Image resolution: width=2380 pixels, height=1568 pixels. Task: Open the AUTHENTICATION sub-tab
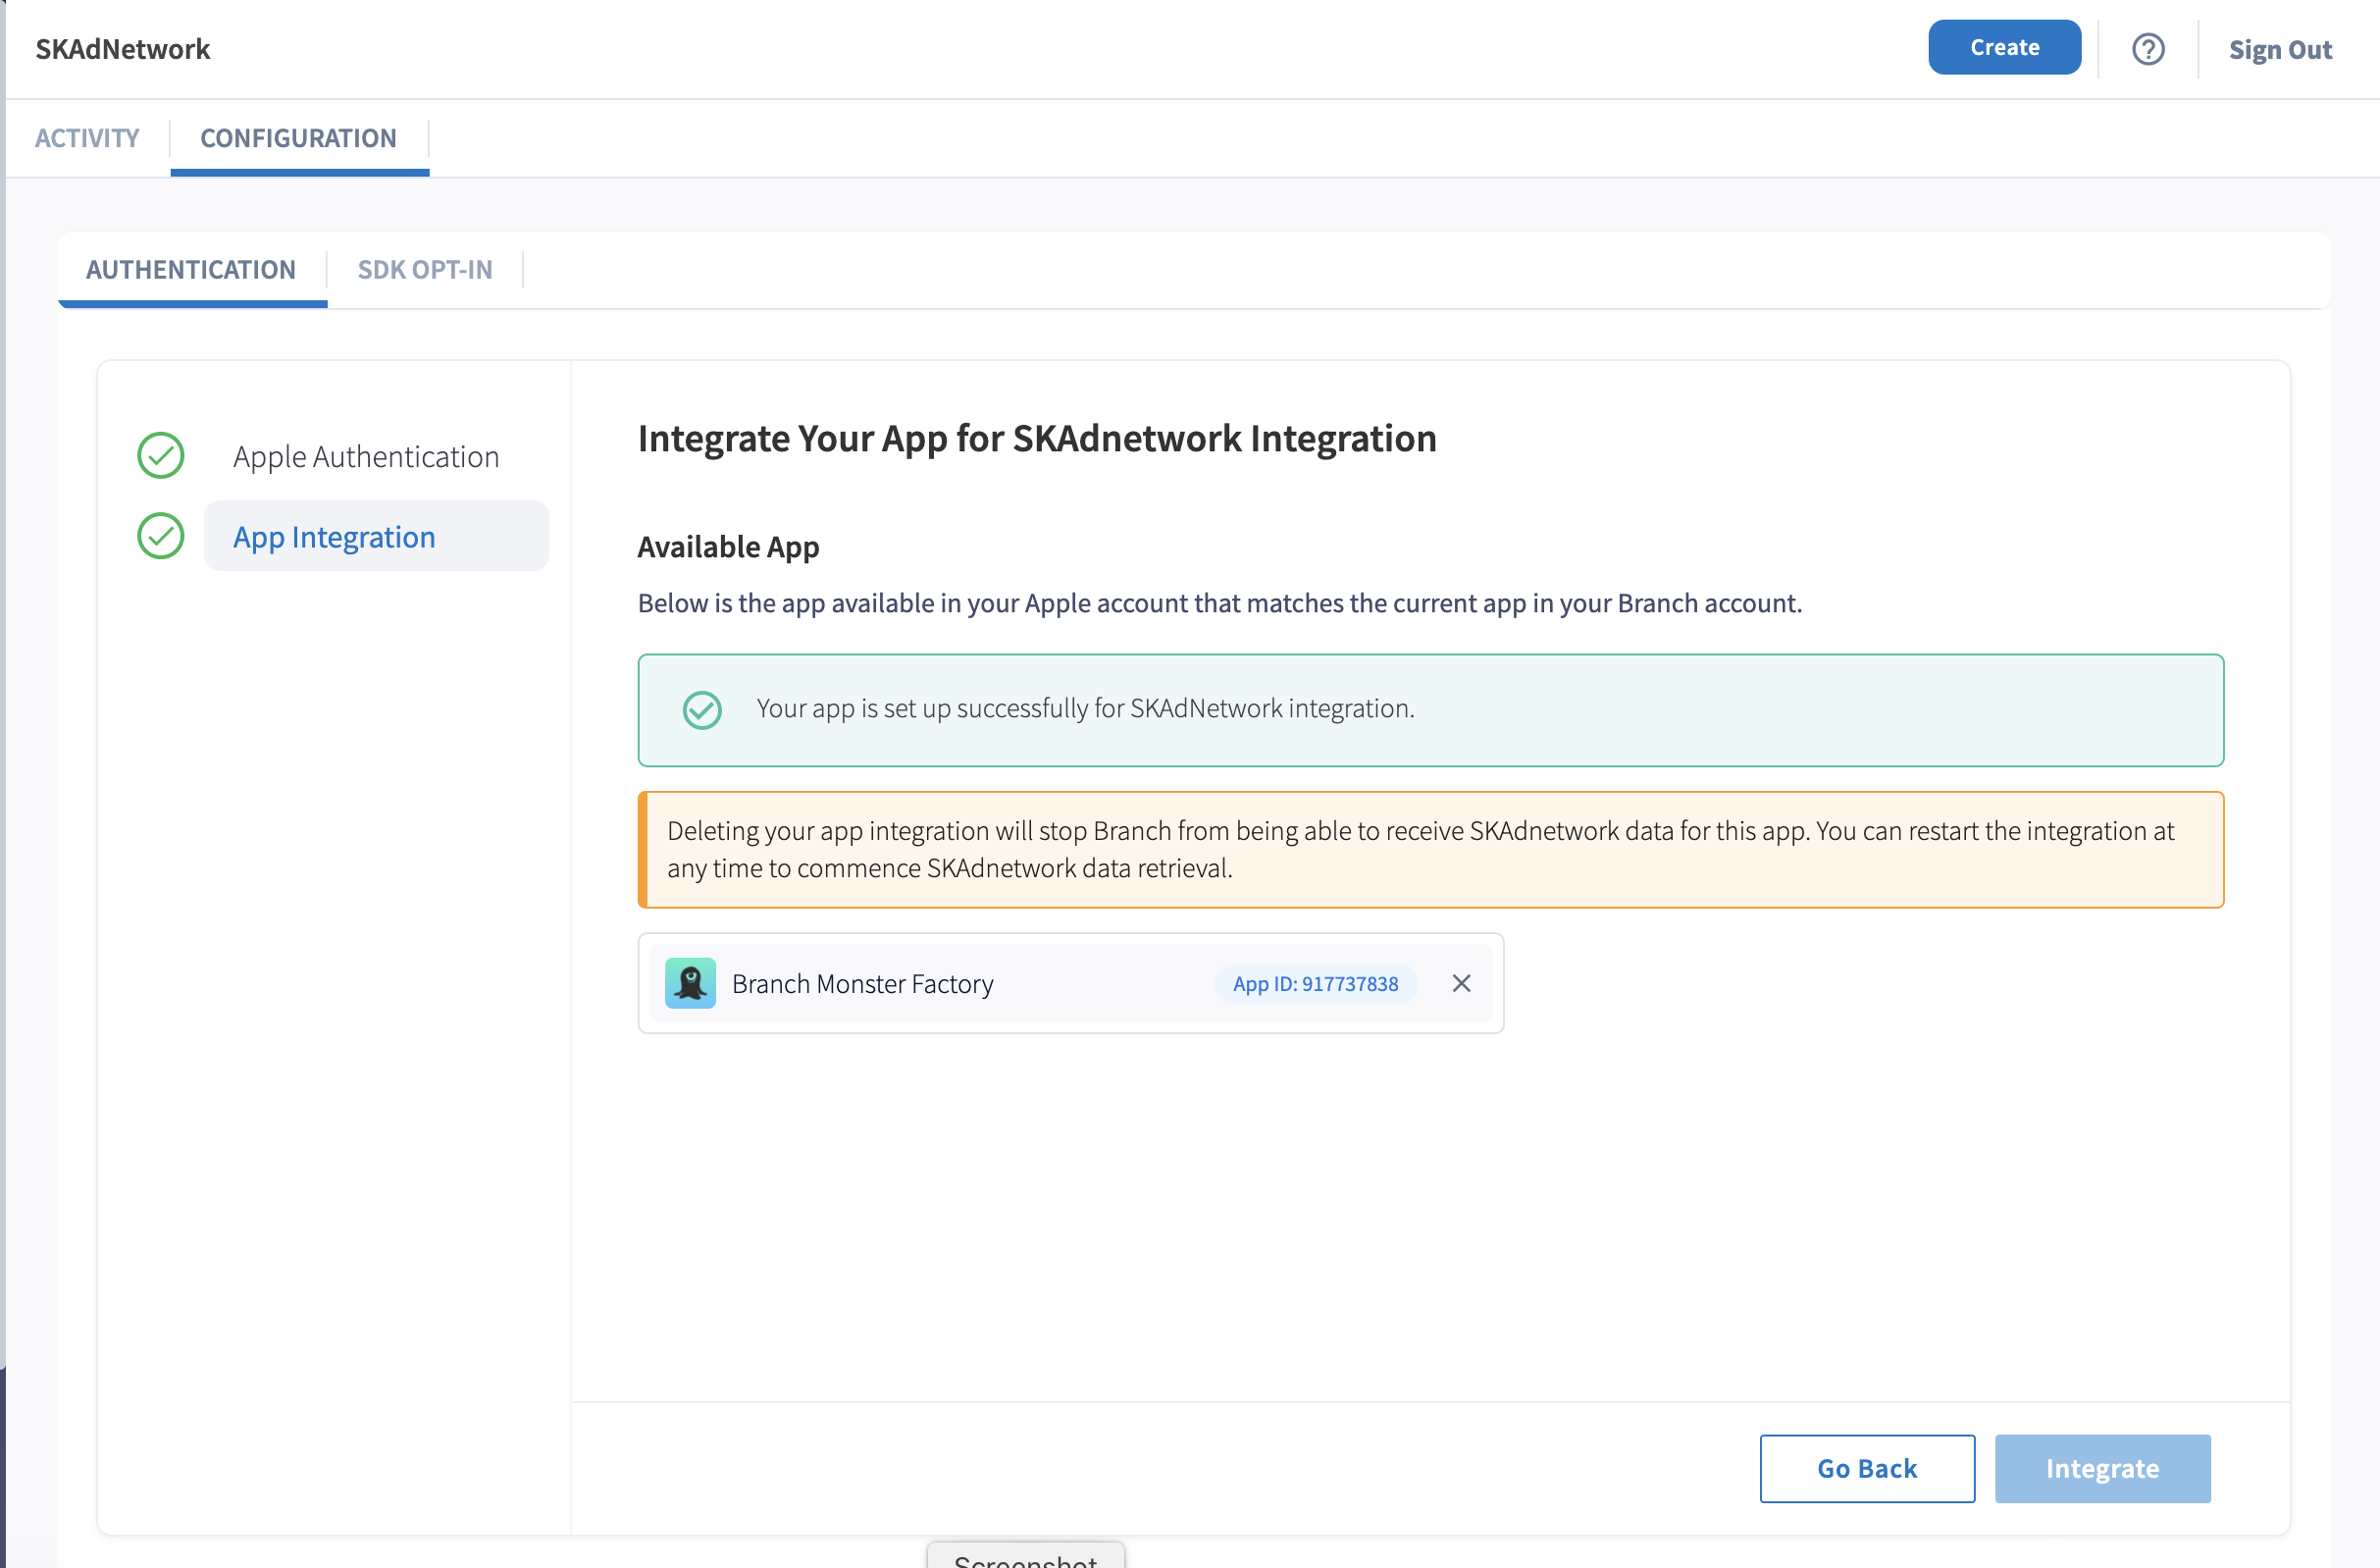click(190, 270)
